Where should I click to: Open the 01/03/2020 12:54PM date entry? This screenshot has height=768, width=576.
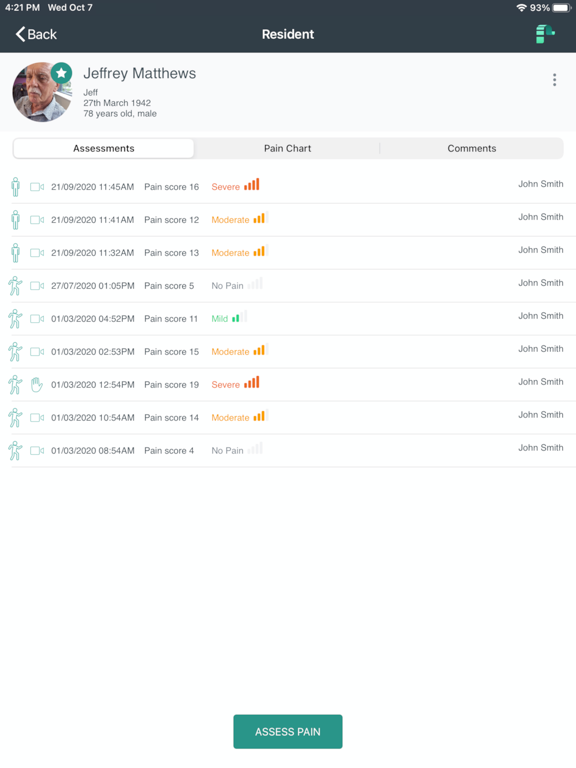tap(93, 384)
